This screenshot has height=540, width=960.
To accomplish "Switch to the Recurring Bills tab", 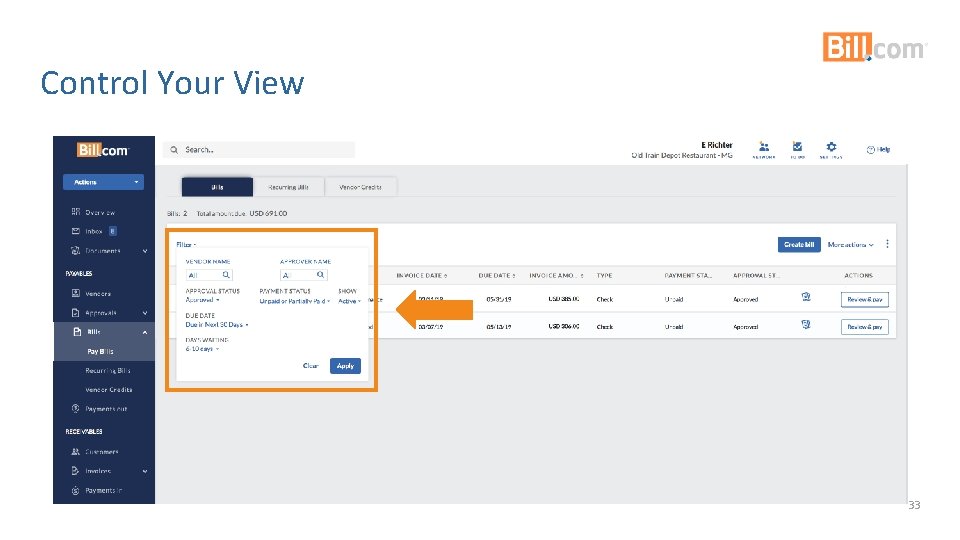I will coord(288,187).
